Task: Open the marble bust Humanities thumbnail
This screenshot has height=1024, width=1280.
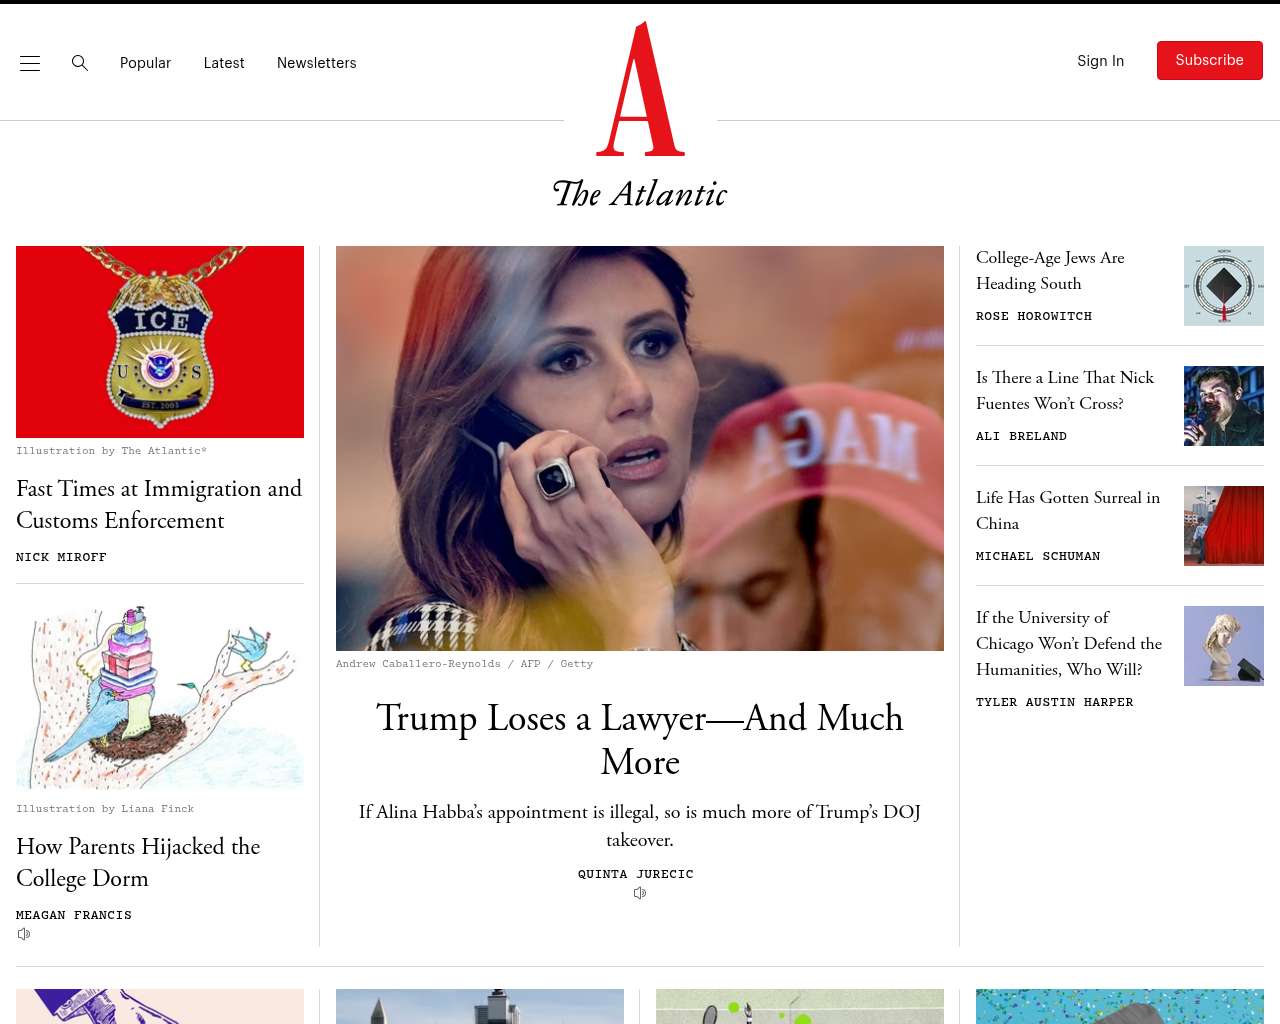Action: click(1224, 646)
